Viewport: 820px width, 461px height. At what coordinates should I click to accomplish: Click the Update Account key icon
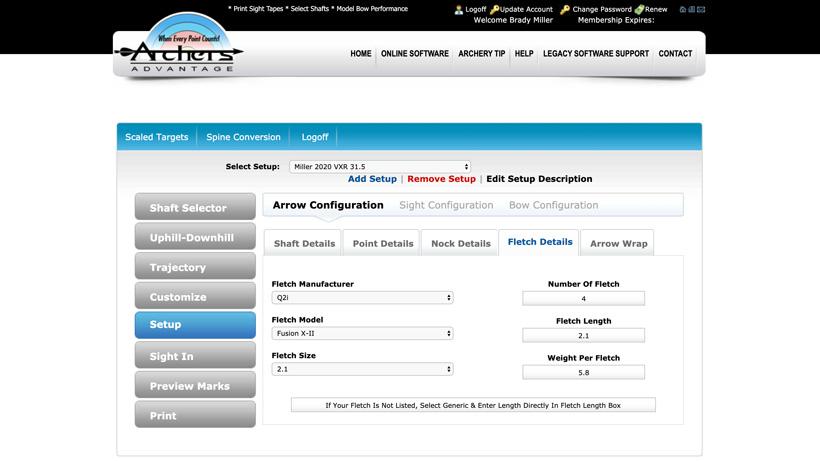coord(494,9)
